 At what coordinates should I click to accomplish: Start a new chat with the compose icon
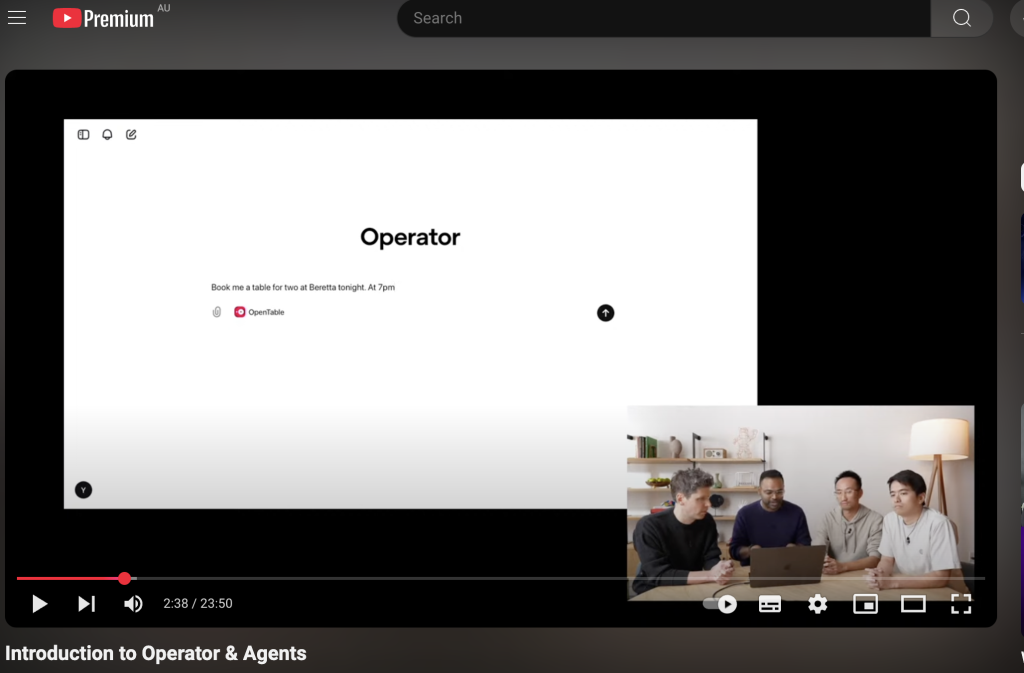click(x=131, y=133)
